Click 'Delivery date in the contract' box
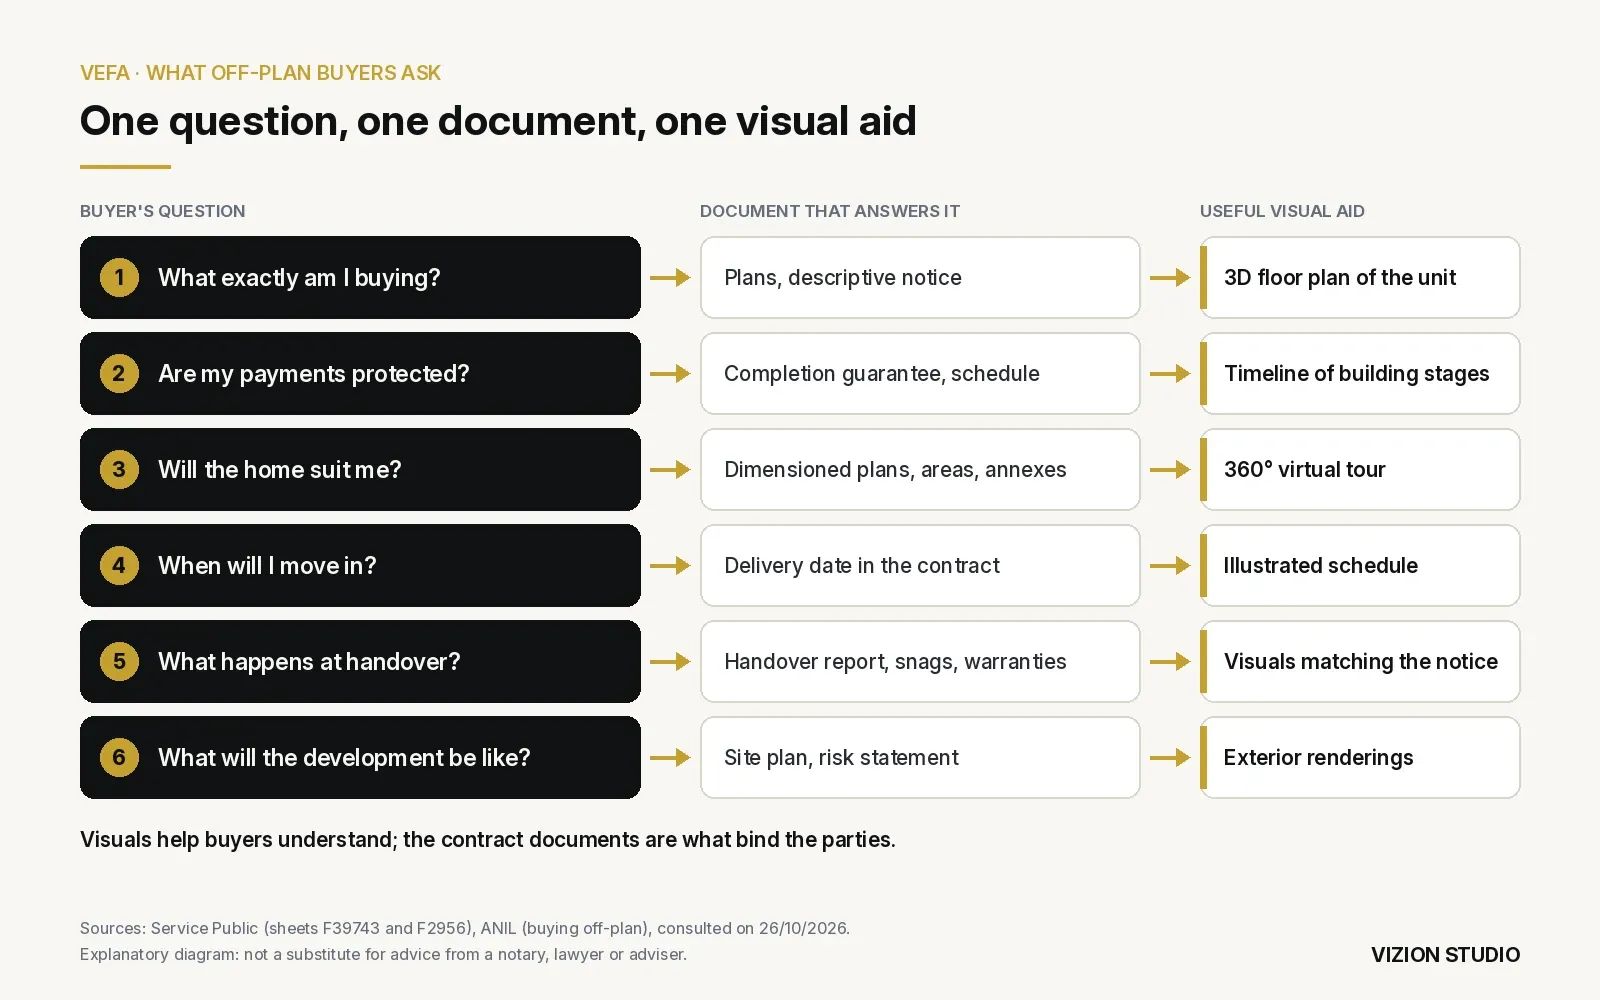The width and height of the screenshot is (1600, 1000). pos(920,565)
